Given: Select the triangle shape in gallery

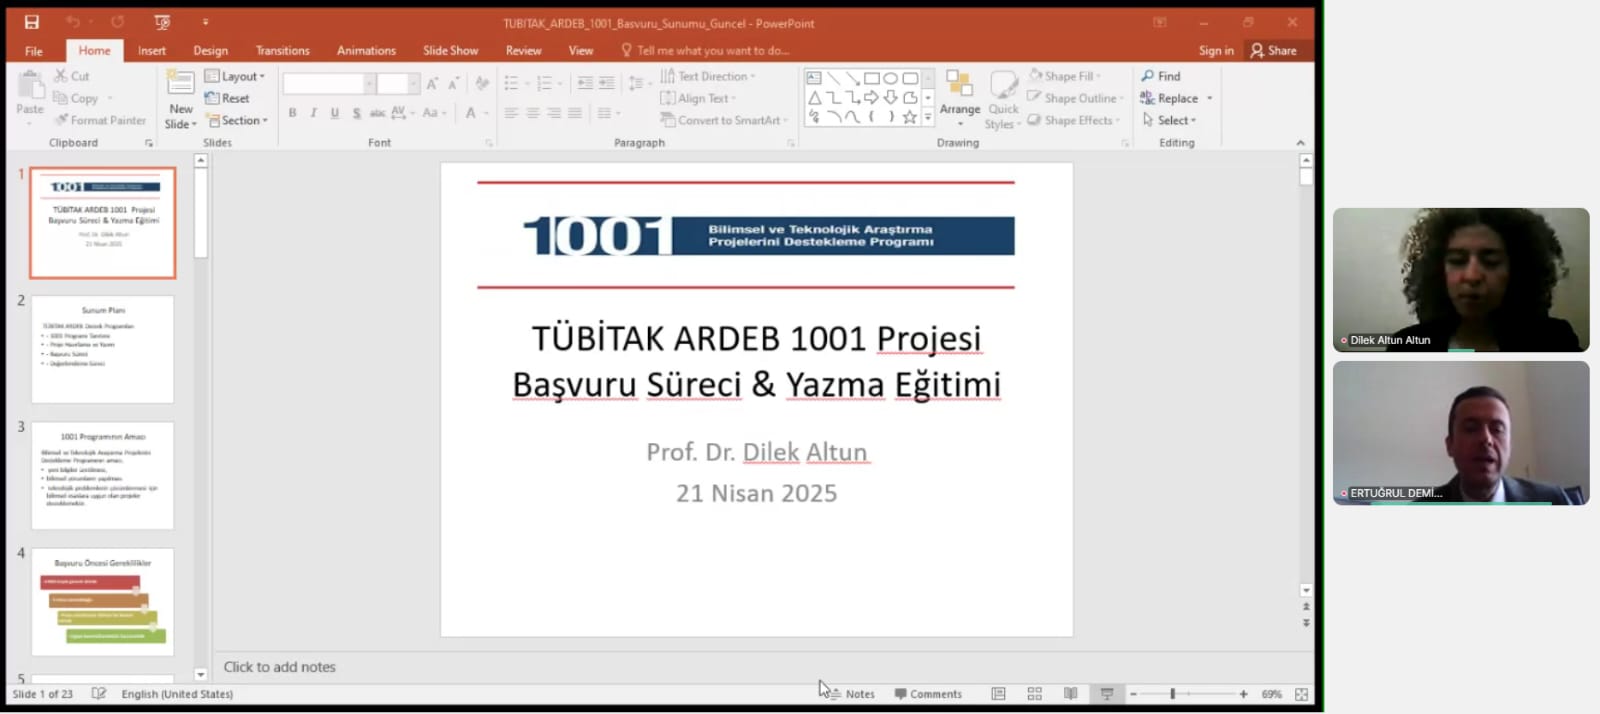Looking at the screenshot, I should point(814,97).
